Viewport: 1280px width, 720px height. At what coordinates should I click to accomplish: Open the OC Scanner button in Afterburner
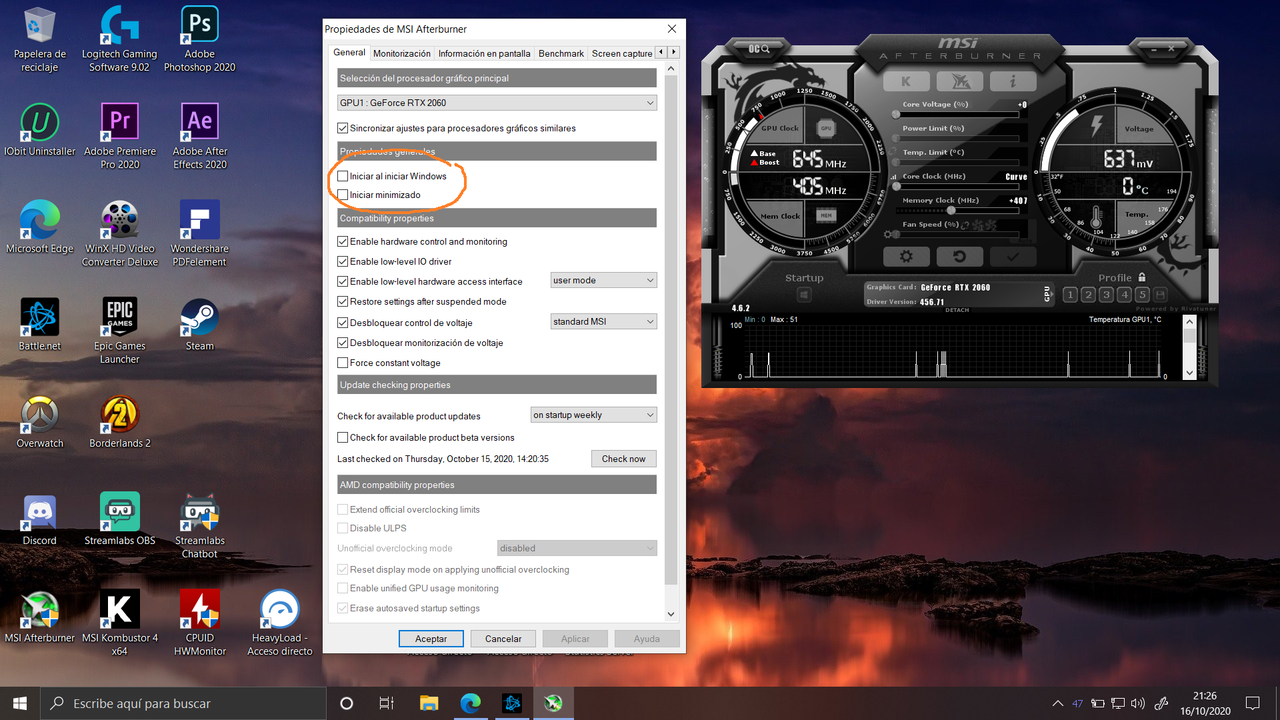(x=760, y=48)
